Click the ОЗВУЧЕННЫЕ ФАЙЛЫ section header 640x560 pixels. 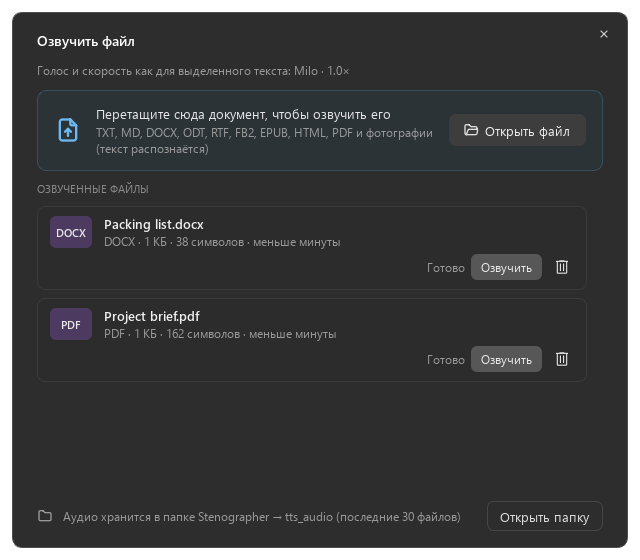point(93,189)
